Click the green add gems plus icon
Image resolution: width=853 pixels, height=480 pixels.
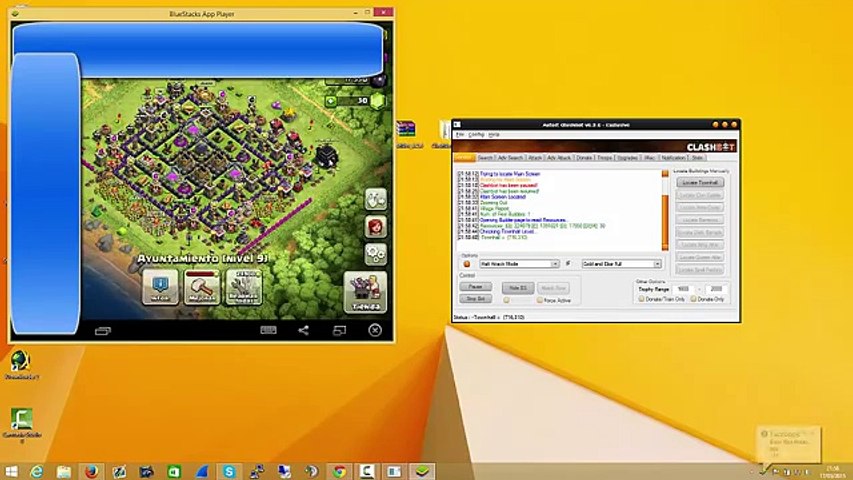330,101
